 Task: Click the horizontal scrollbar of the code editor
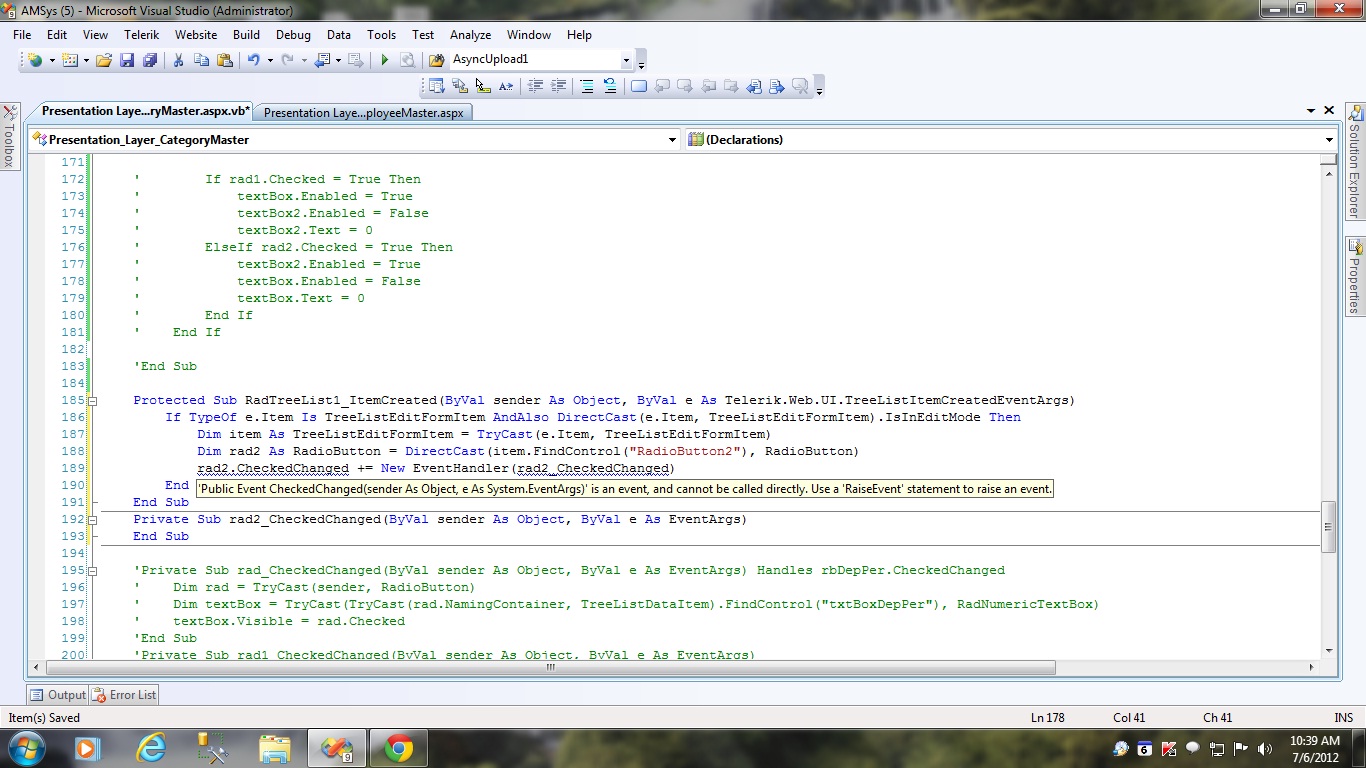tap(549, 667)
